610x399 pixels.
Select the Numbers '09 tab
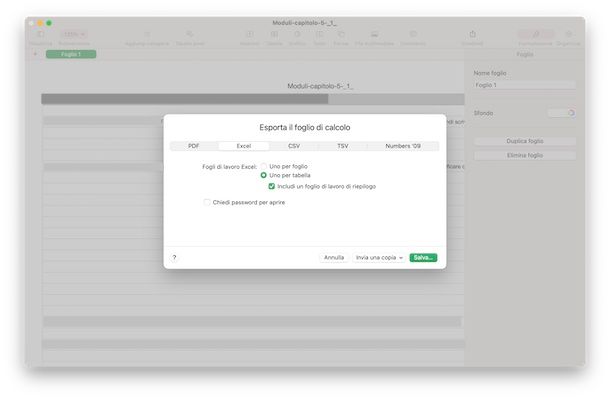tap(403, 146)
